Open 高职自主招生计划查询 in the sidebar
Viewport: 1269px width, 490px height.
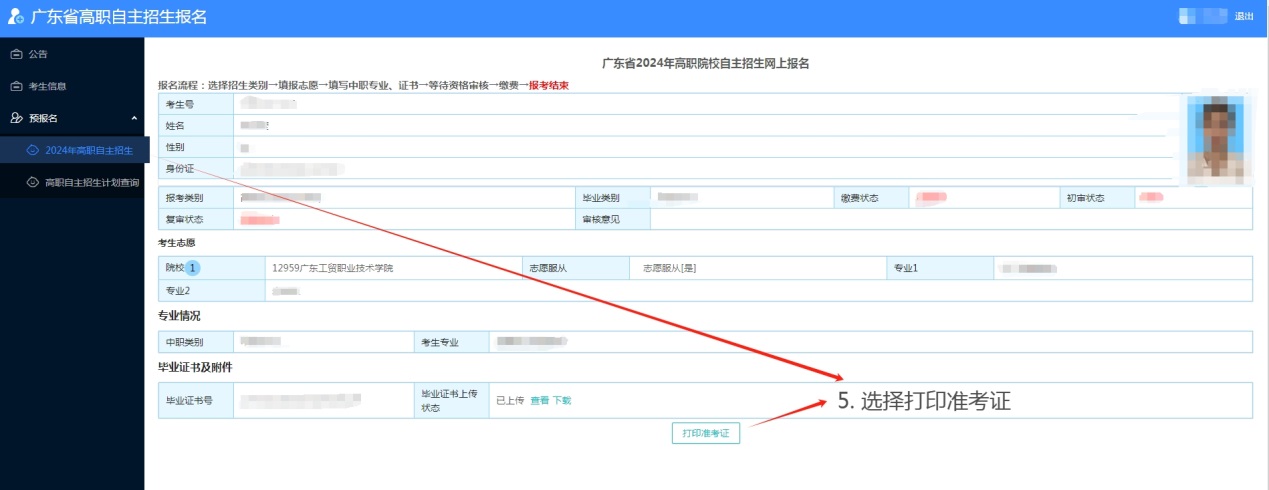[92, 183]
